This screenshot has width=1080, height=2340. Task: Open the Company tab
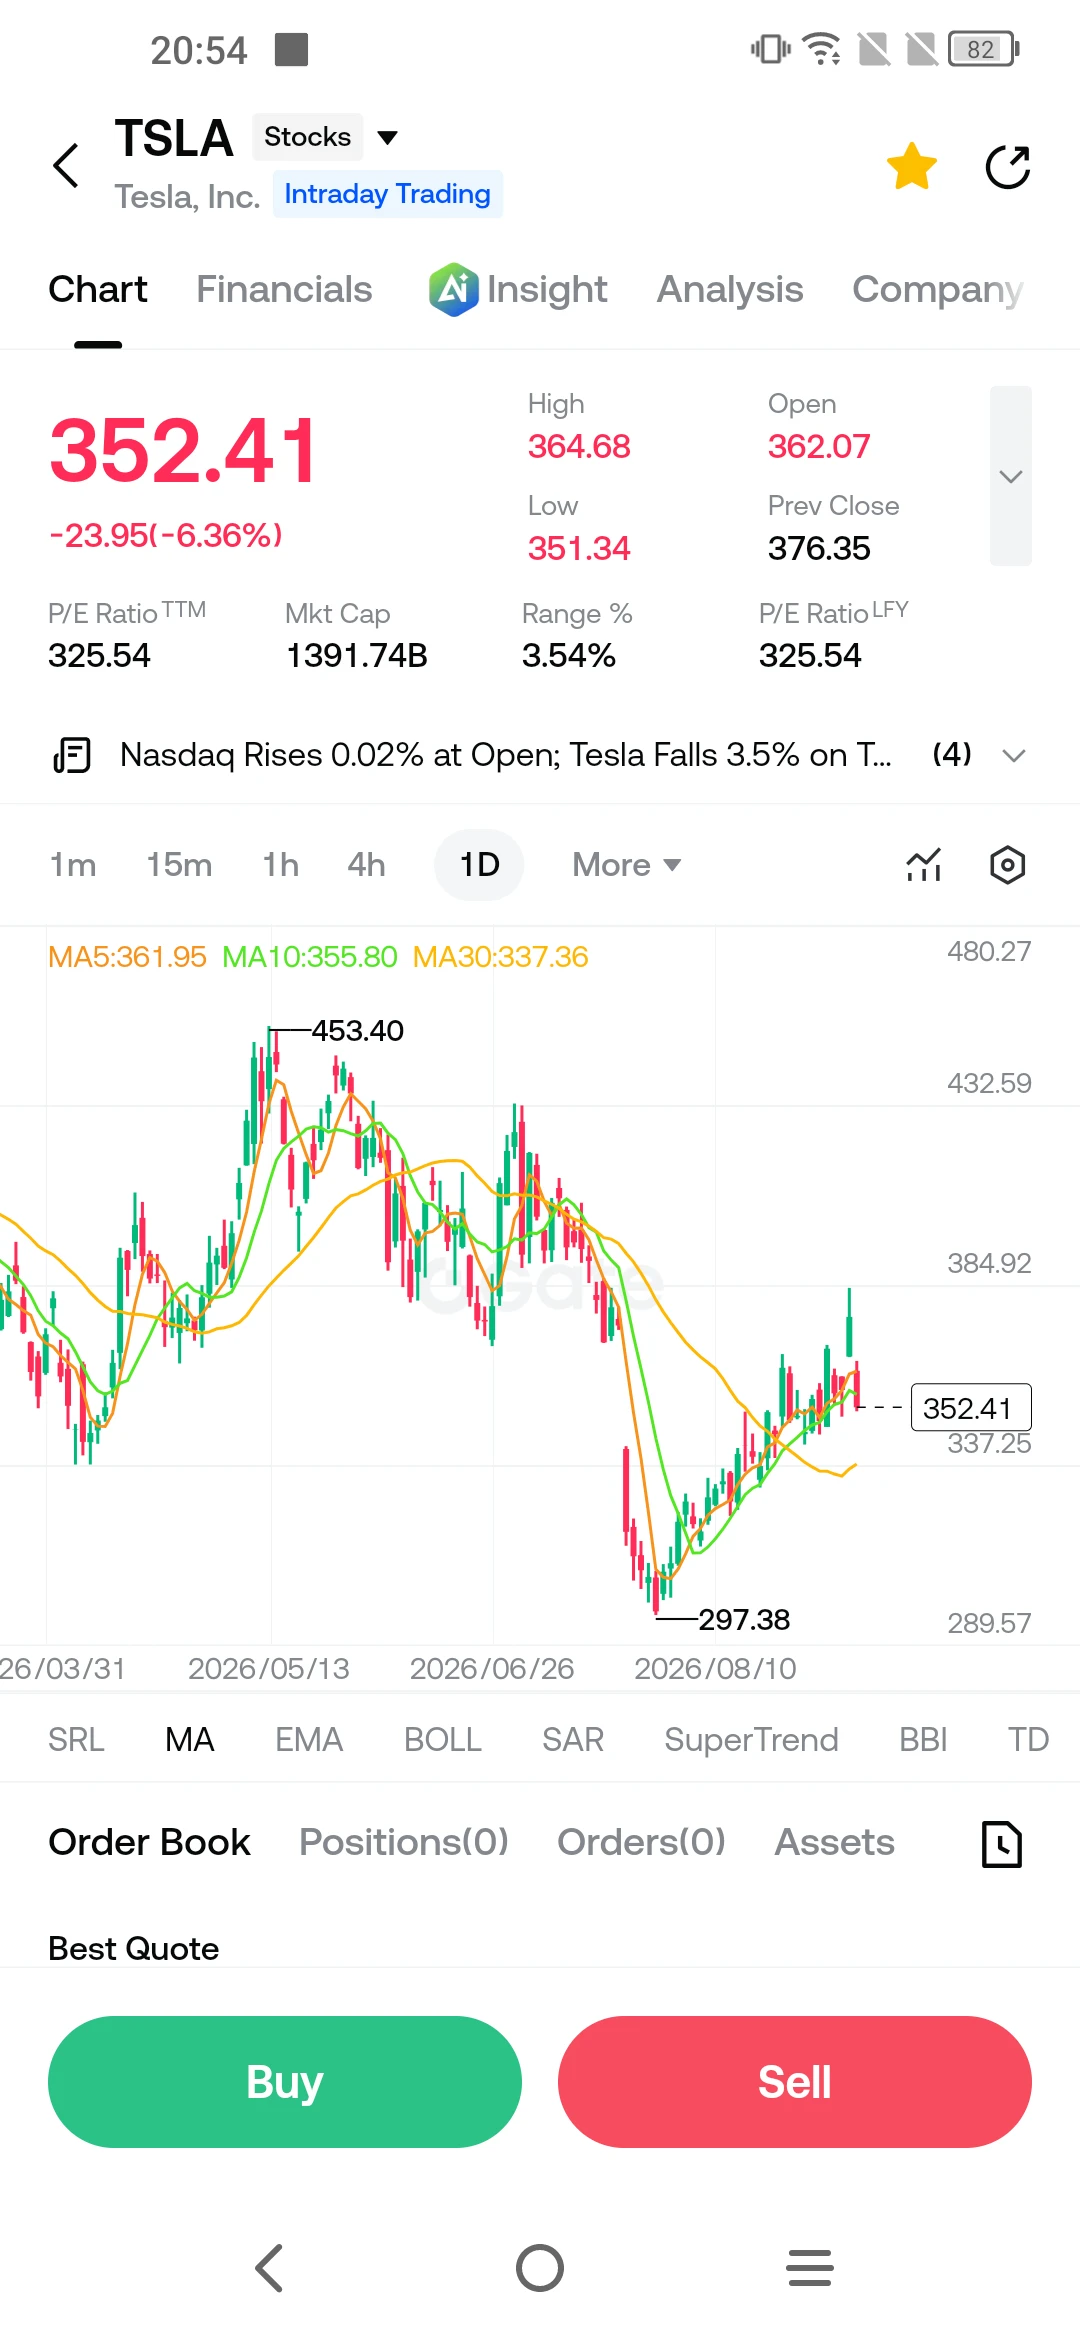pyautogui.click(x=938, y=289)
